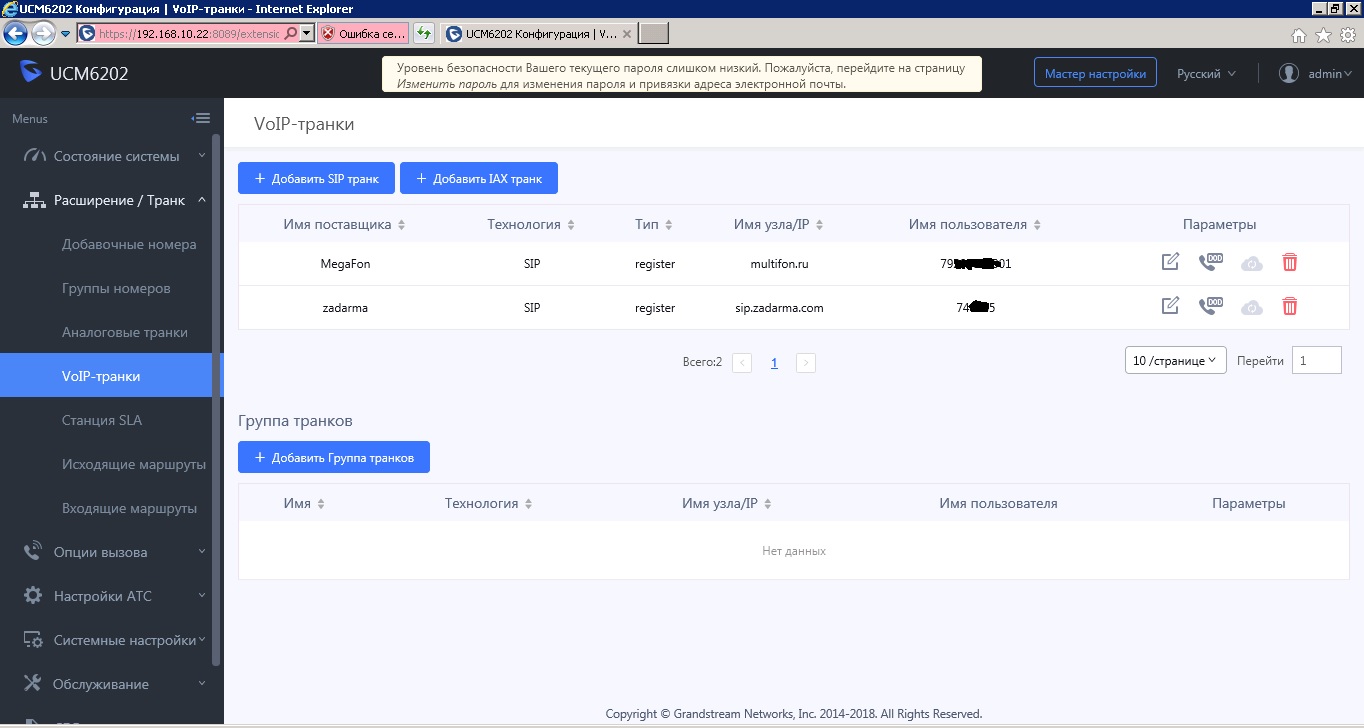1364x728 pixels.
Task: Follow the Изменить пароль link
Action: (447, 84)
